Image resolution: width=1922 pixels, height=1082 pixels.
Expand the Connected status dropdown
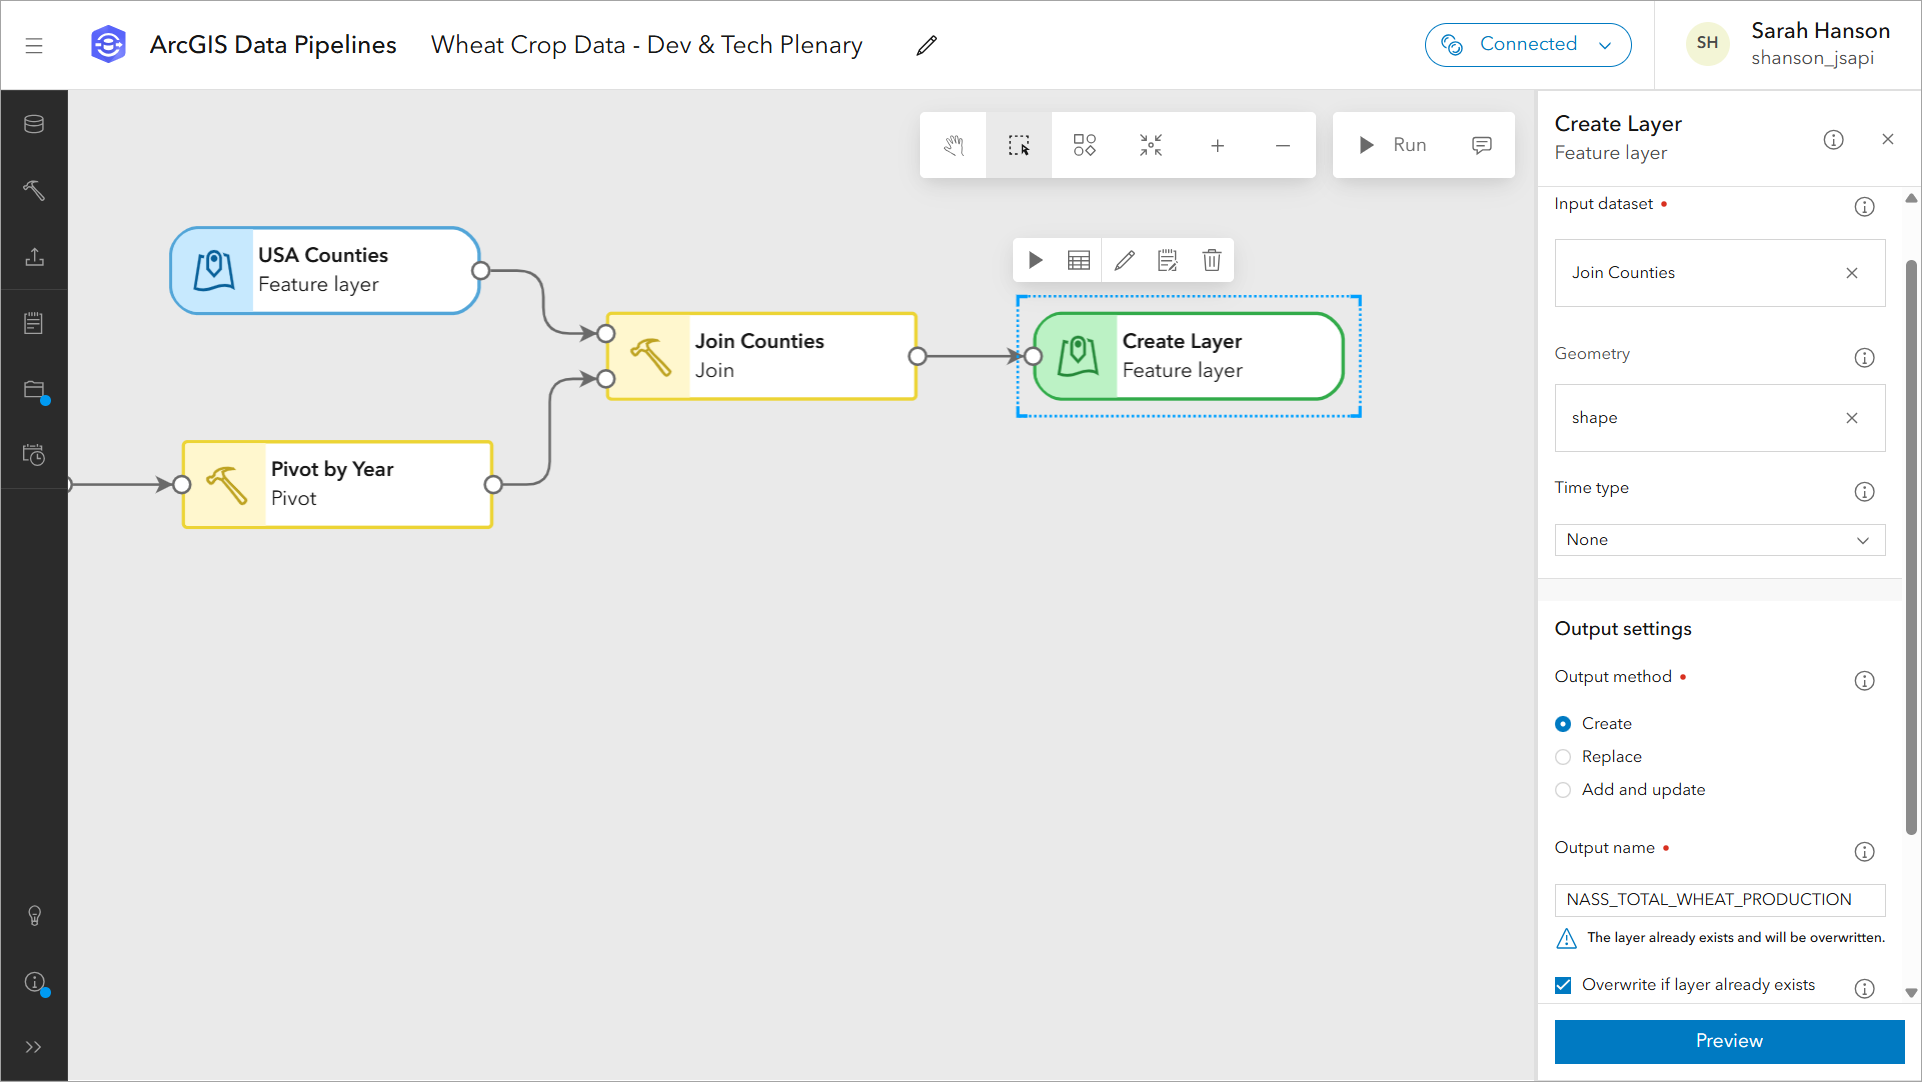pos(1606,44)
